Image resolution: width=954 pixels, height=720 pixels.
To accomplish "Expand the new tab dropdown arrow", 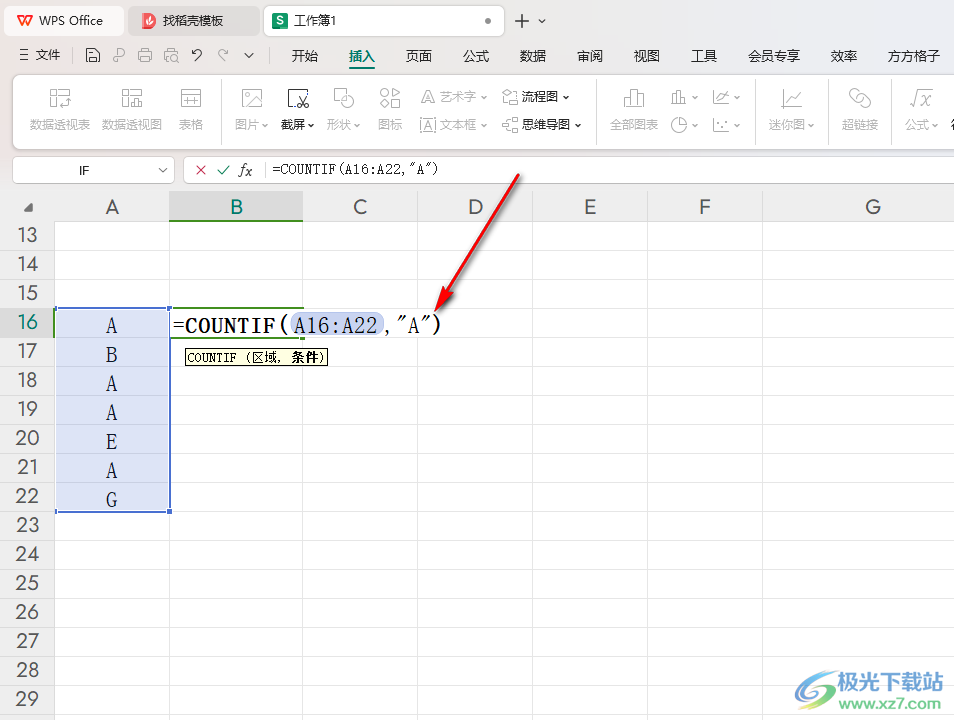I will point(542,21).
